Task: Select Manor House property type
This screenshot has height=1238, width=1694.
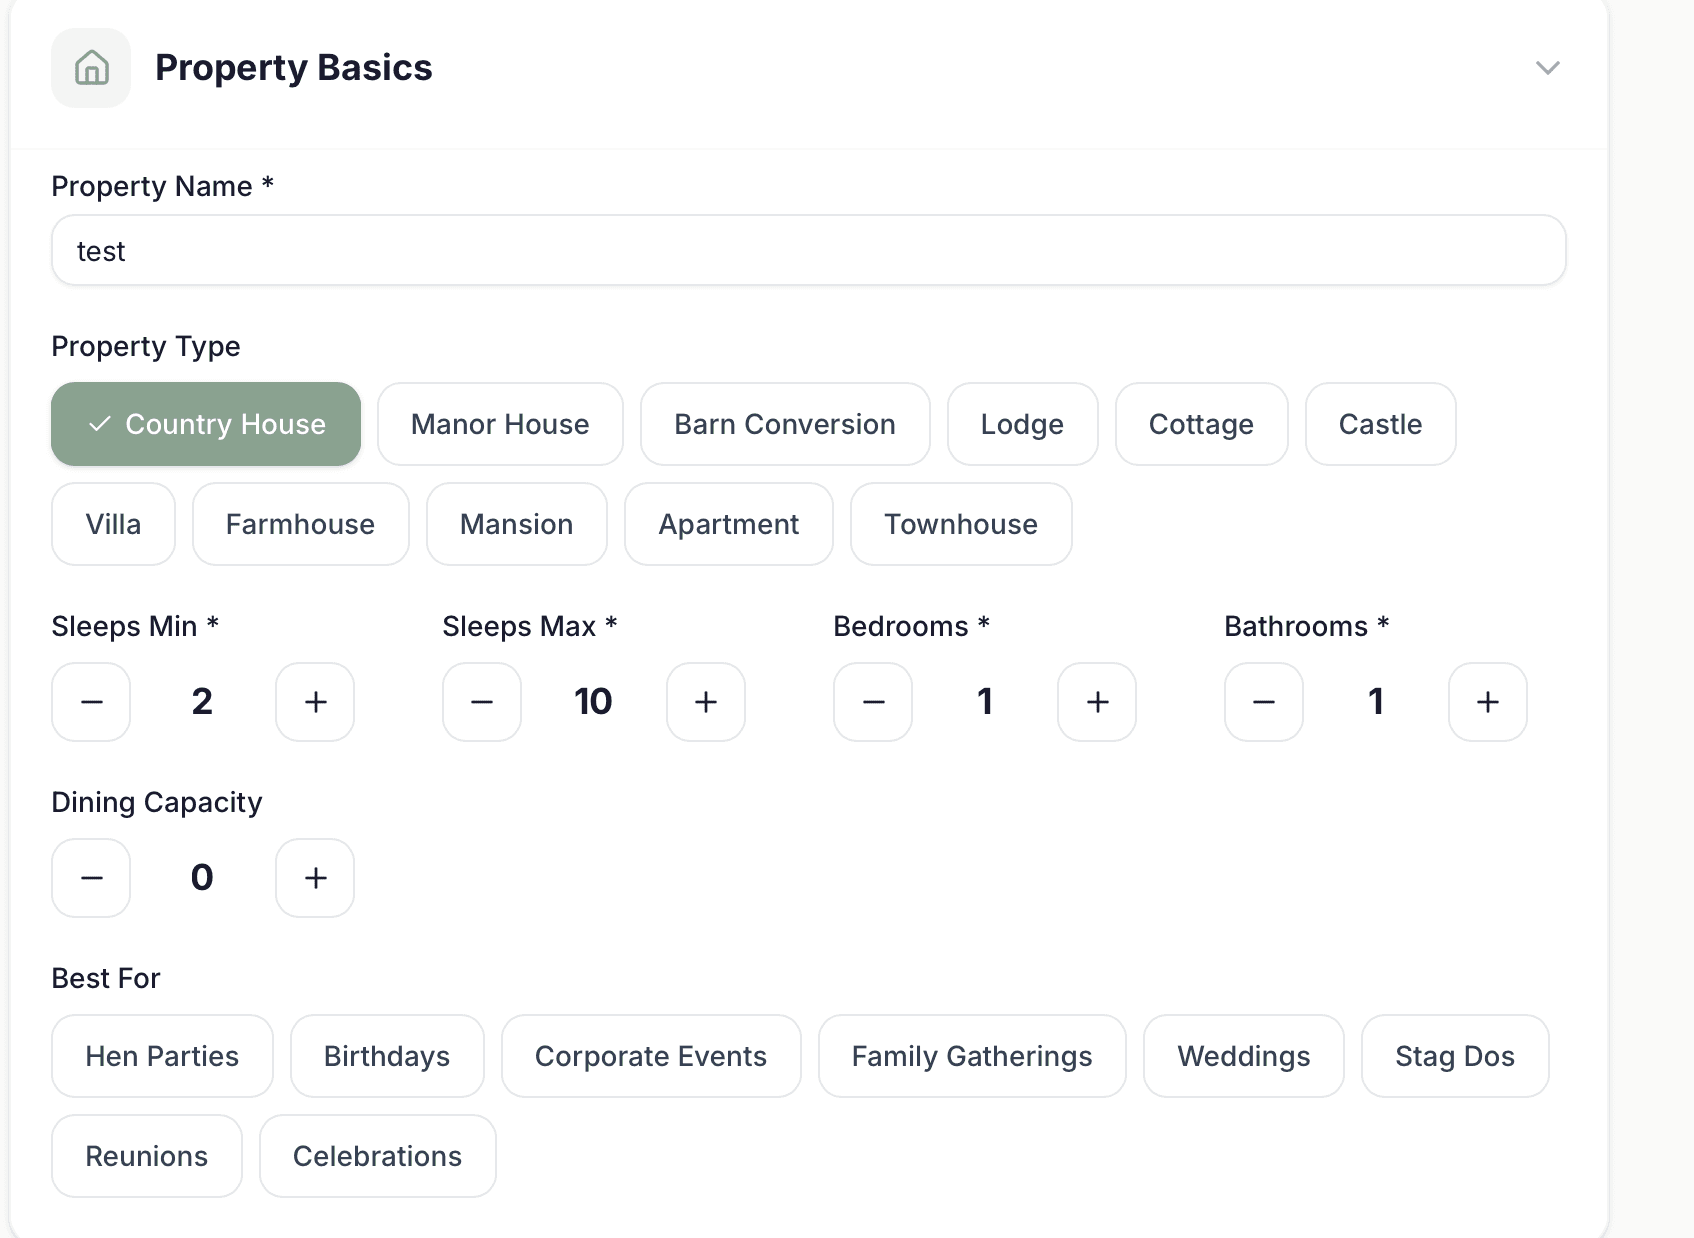Action: pos(500,424)
